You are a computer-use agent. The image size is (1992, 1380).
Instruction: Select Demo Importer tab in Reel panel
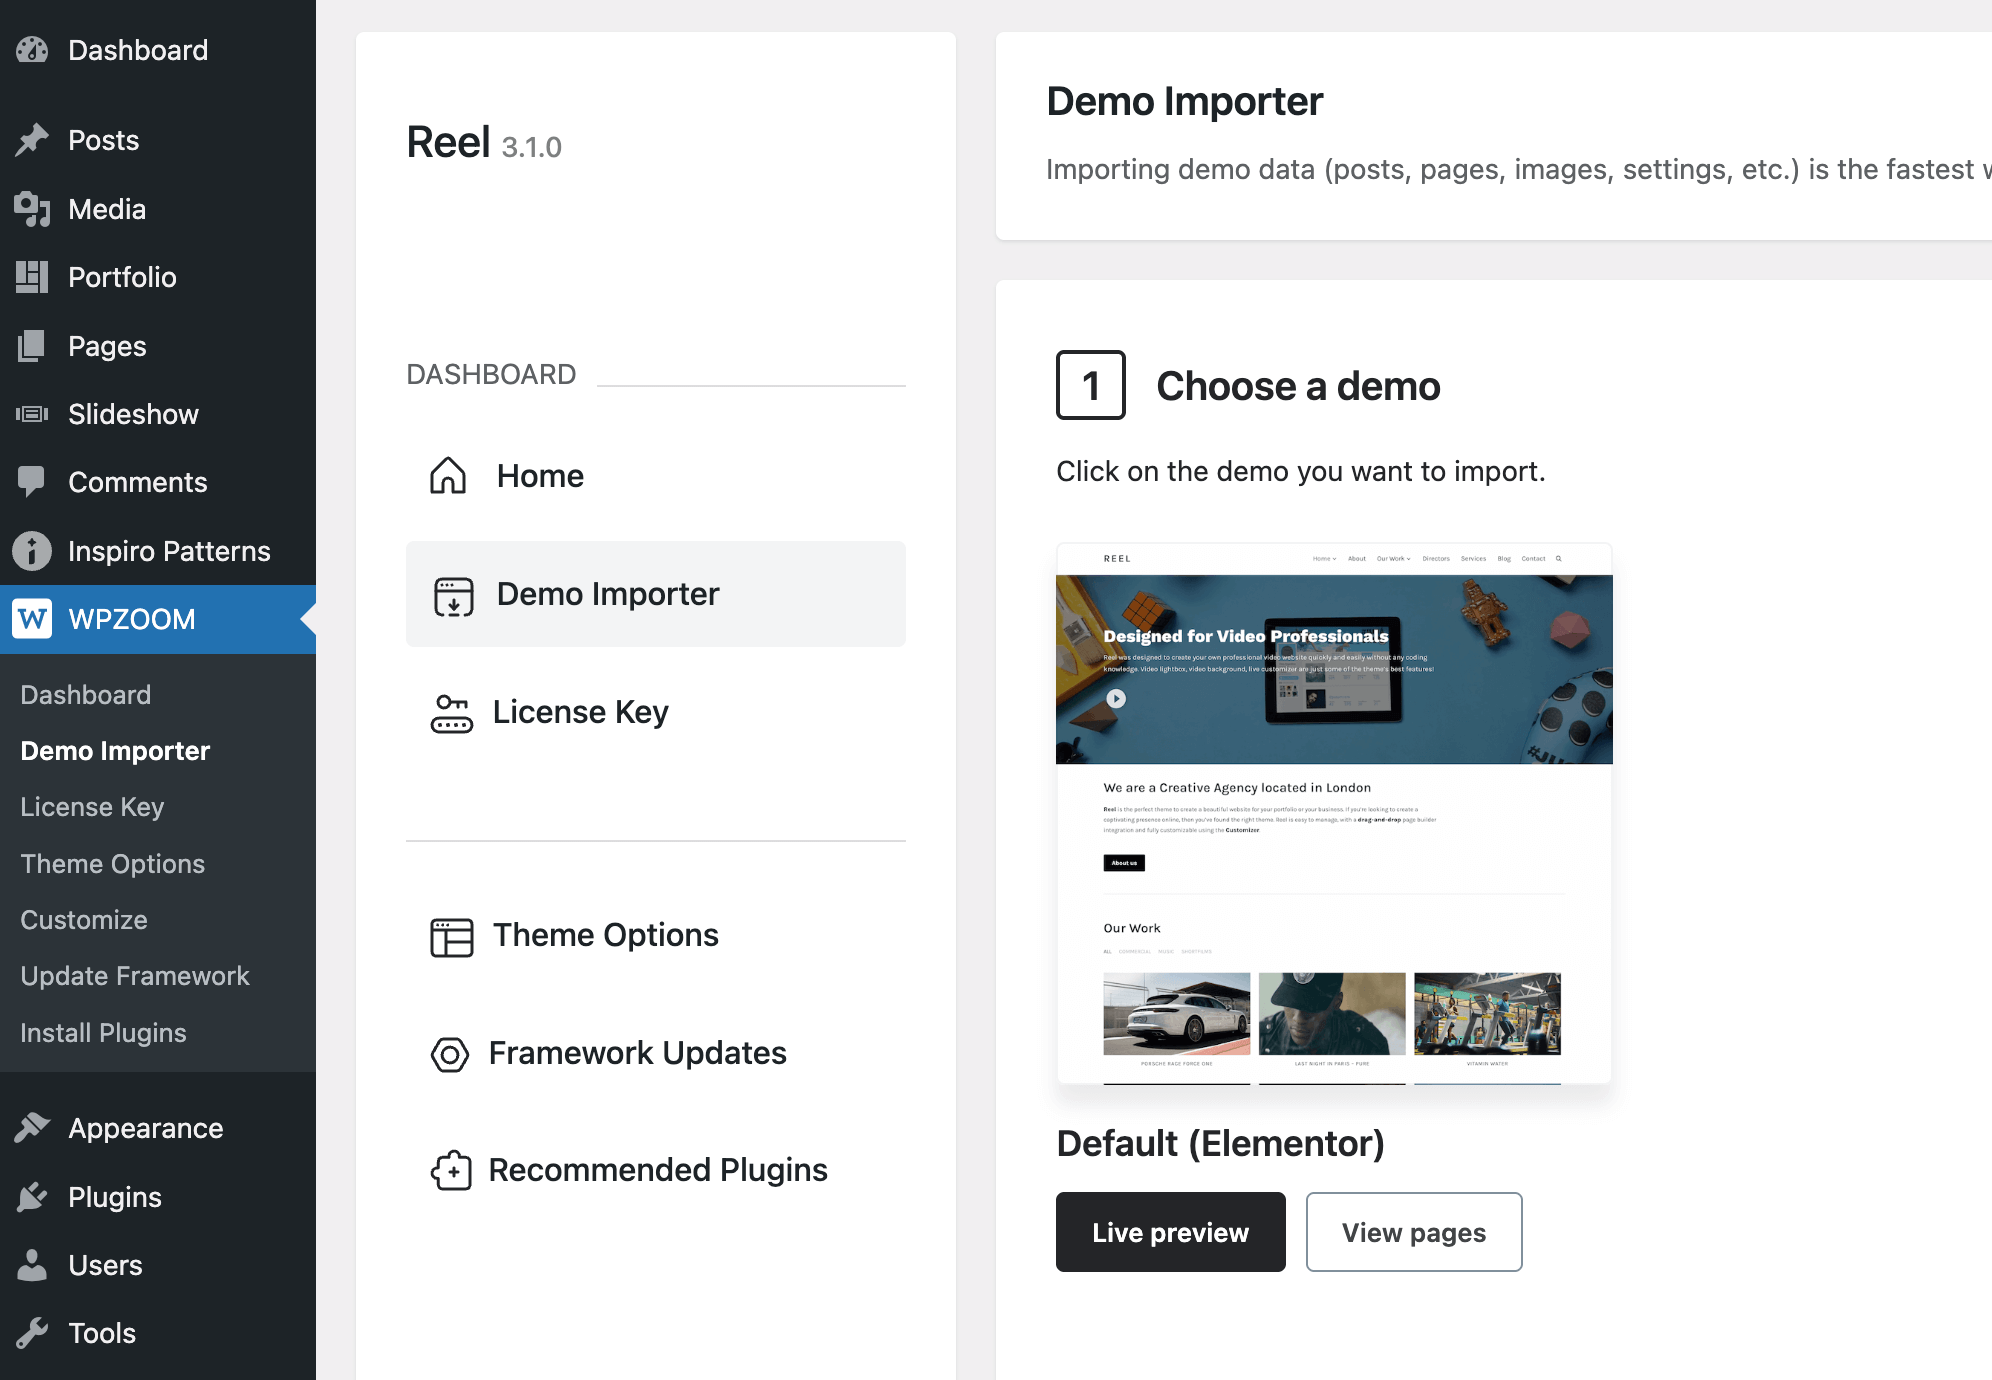point(656,594)
